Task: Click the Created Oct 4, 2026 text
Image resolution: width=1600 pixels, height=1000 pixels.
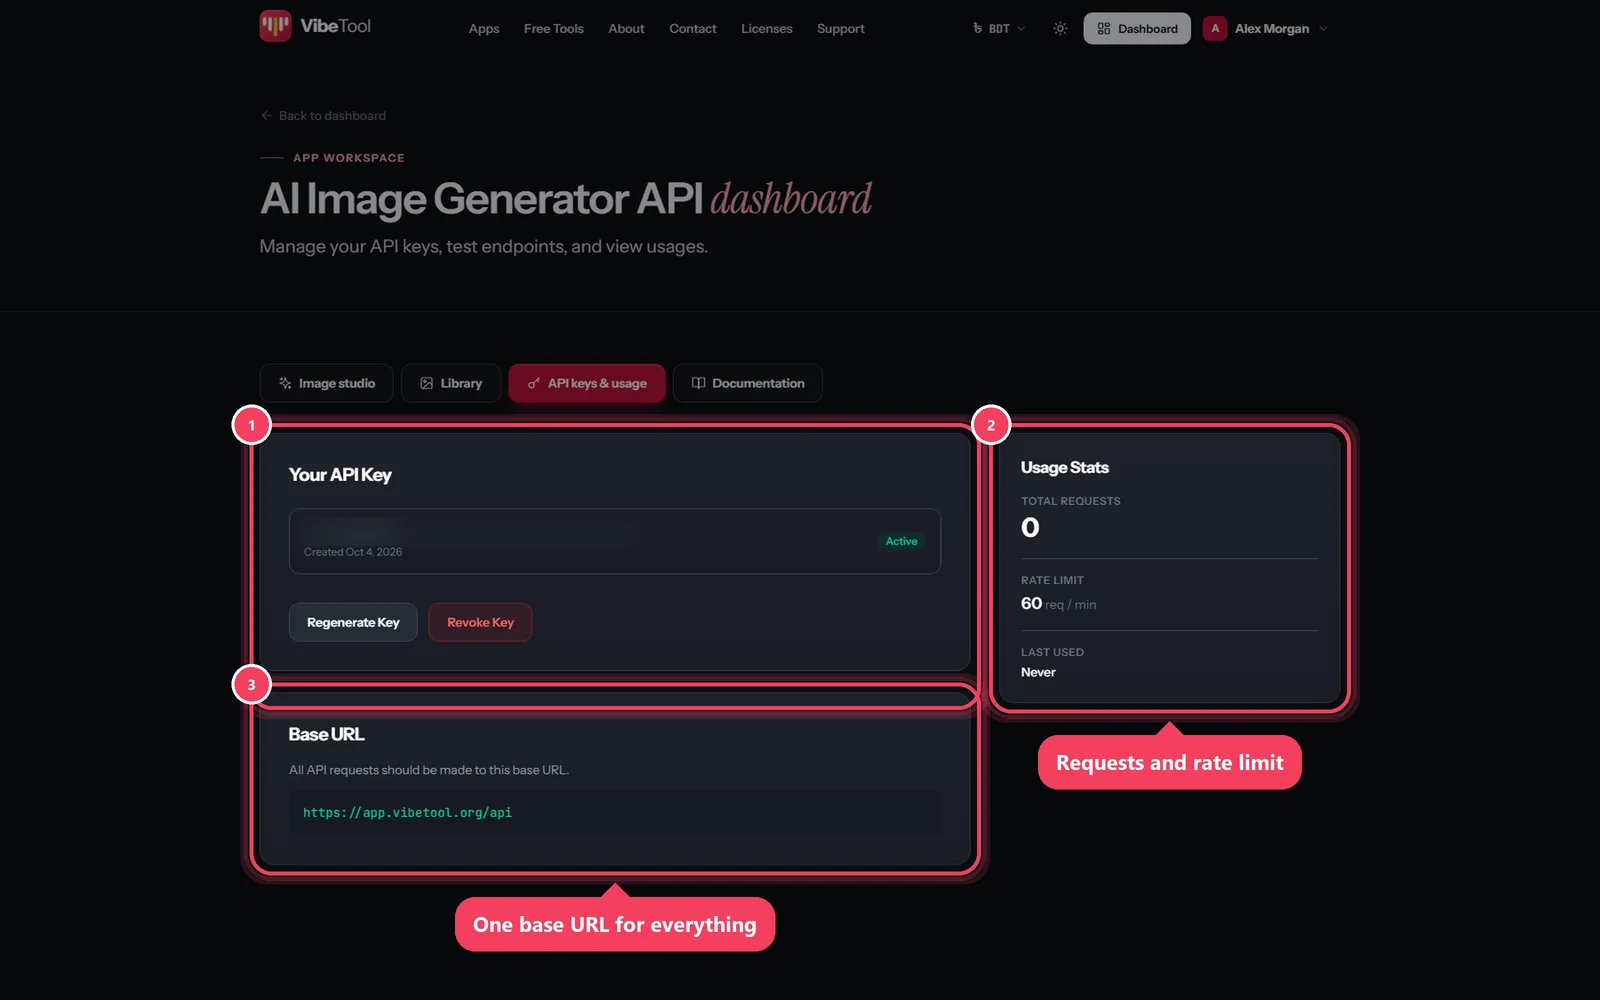Action: point(353,552)
